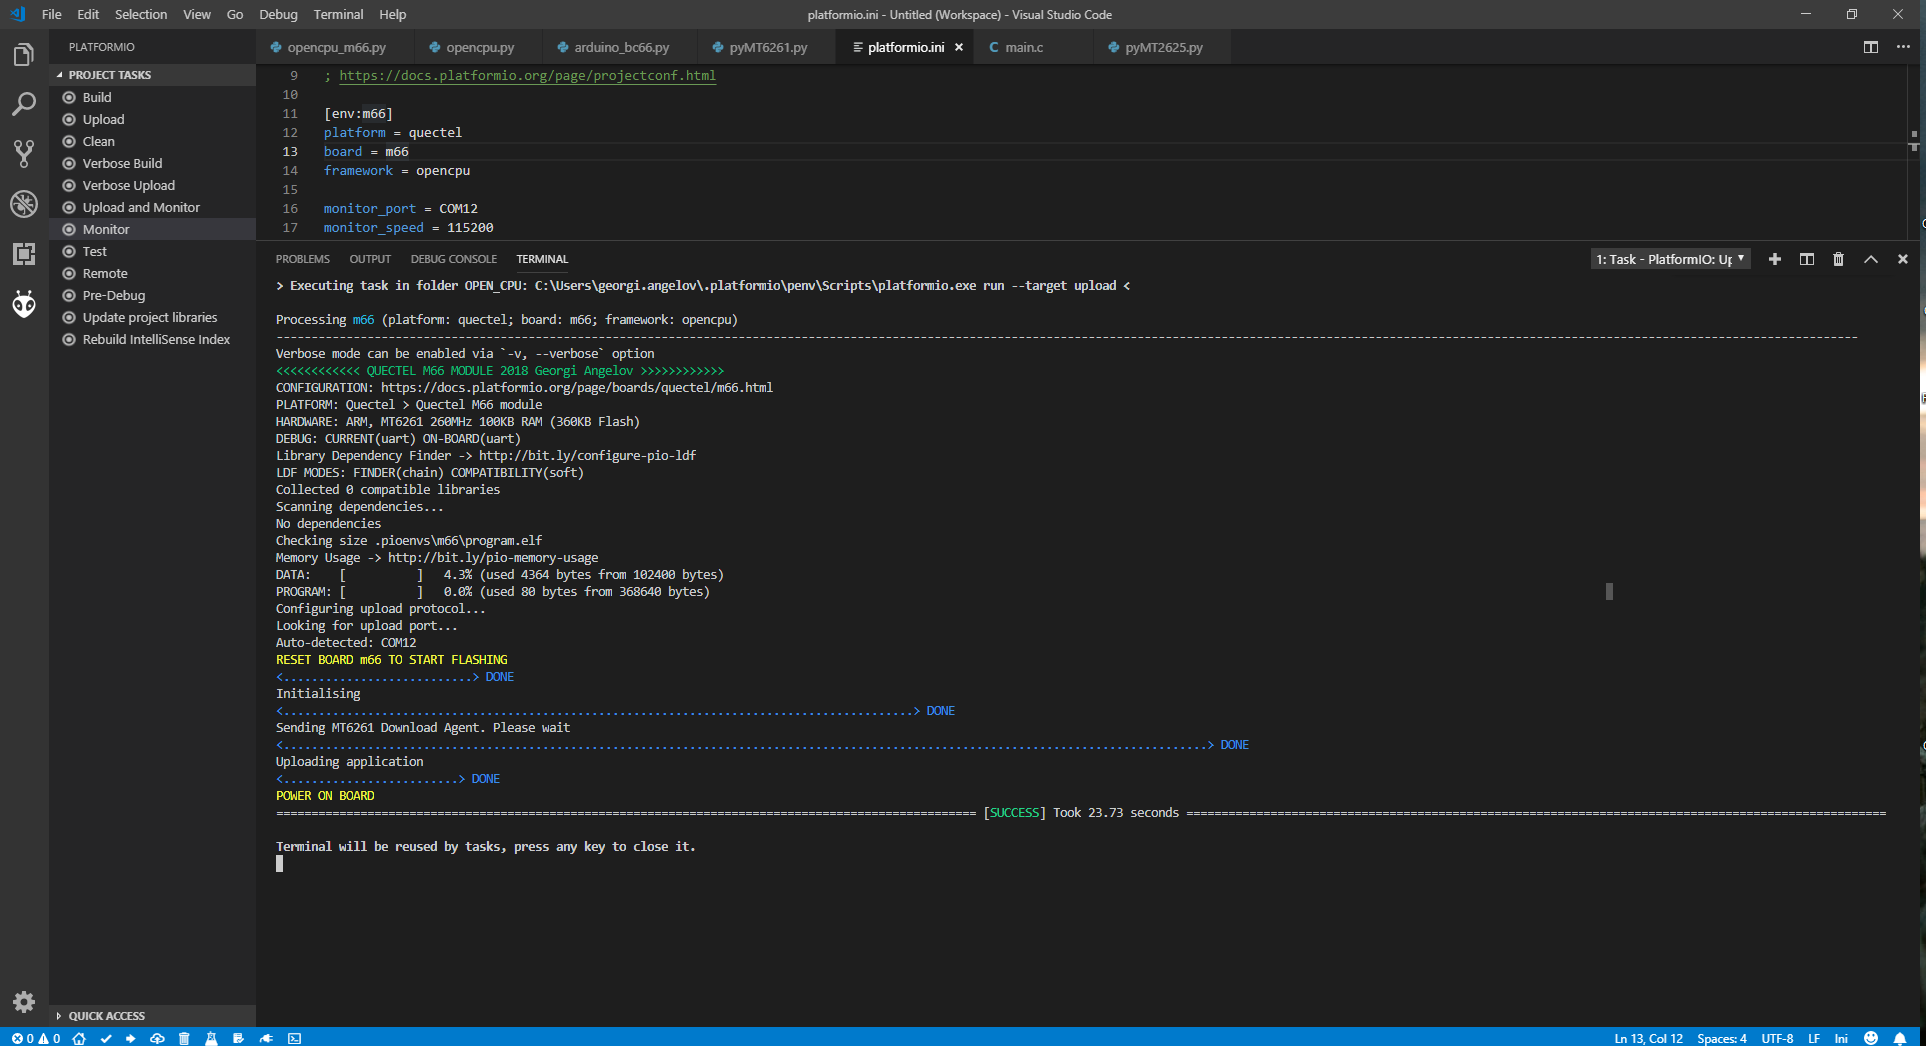Open the Search view in activity bar
Viewport: 1926px width, 1046px height.
point(24,104)
